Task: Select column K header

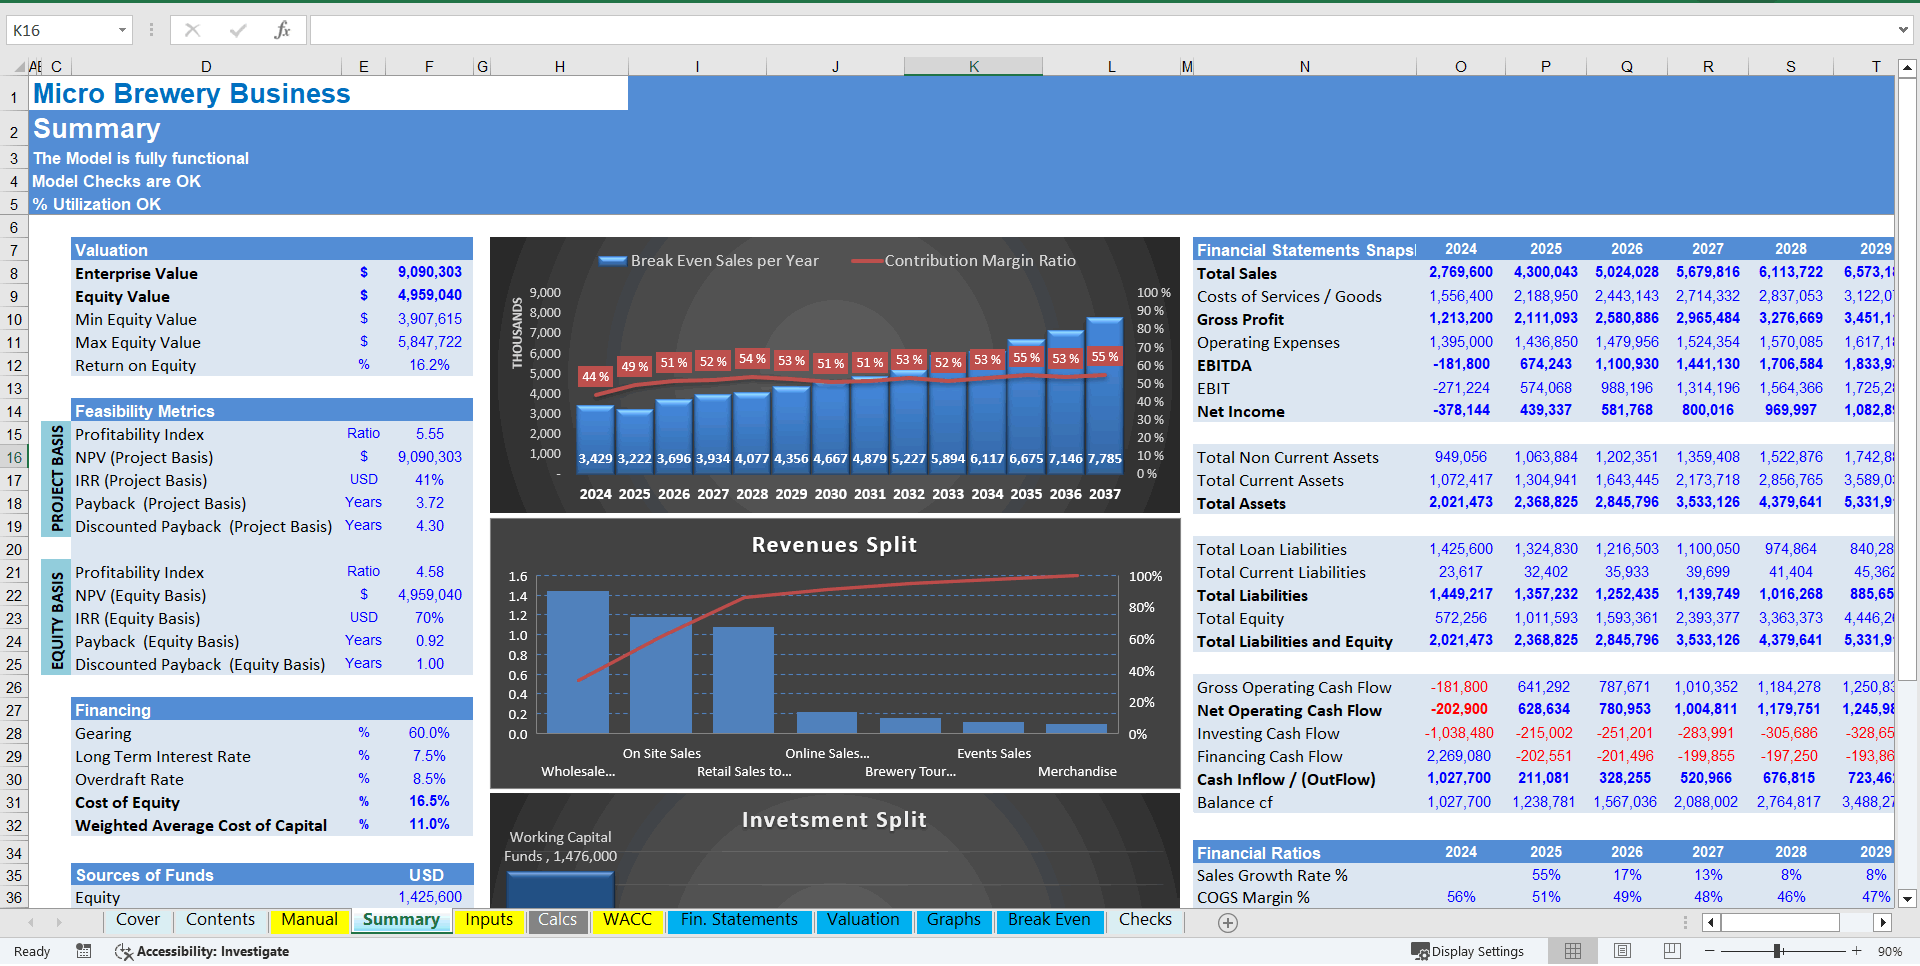Action: (x=973, y=67)
